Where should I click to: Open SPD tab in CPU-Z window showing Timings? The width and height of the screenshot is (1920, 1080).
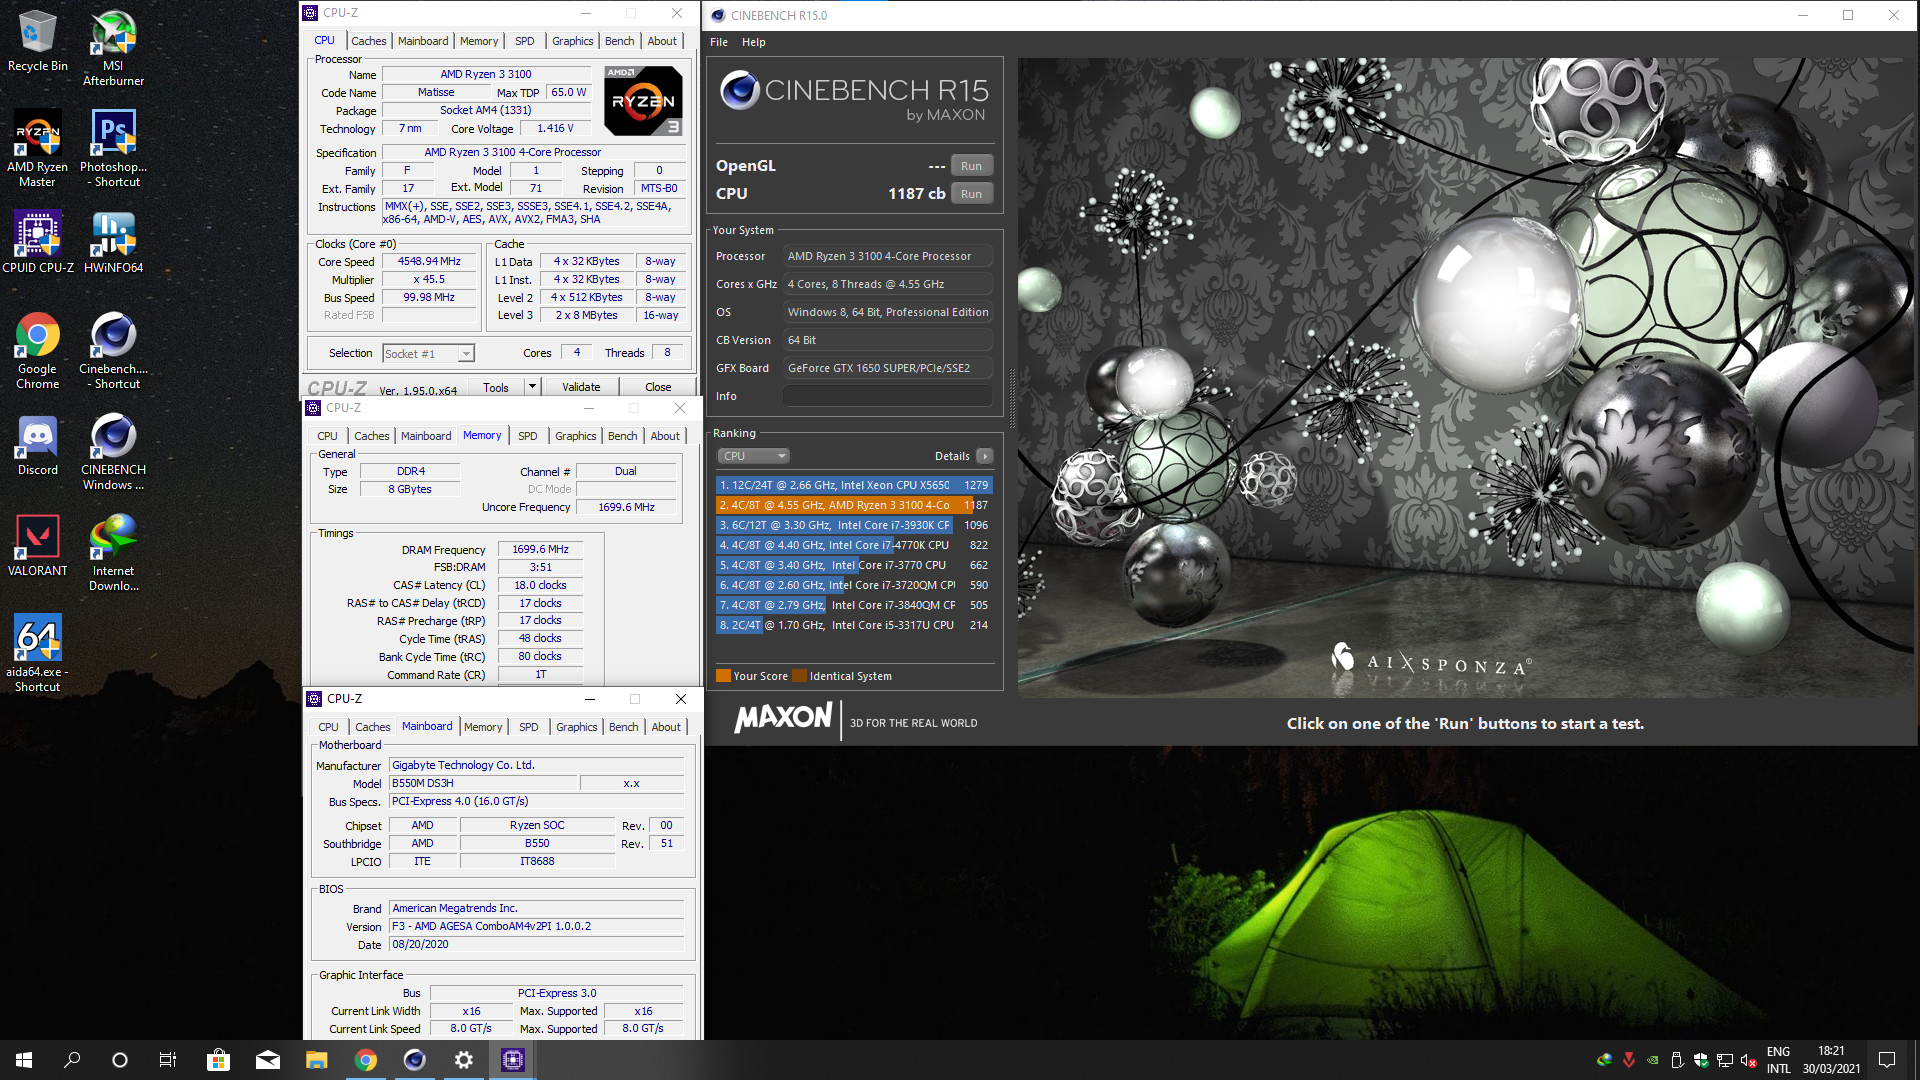click(528, 436)
